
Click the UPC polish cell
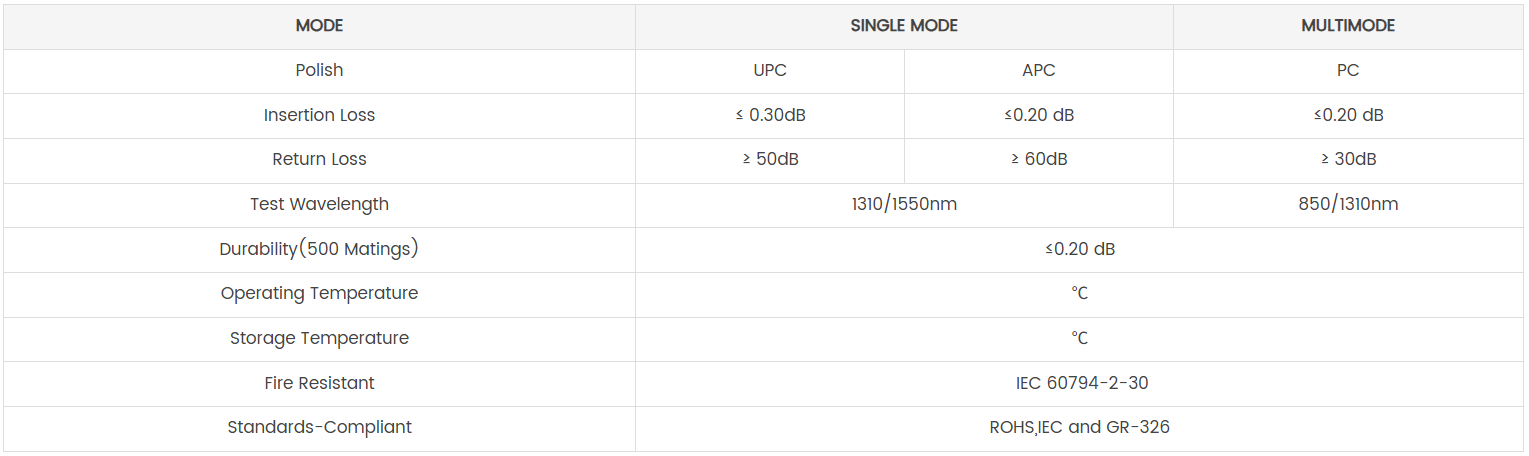[x=770, y=70]
